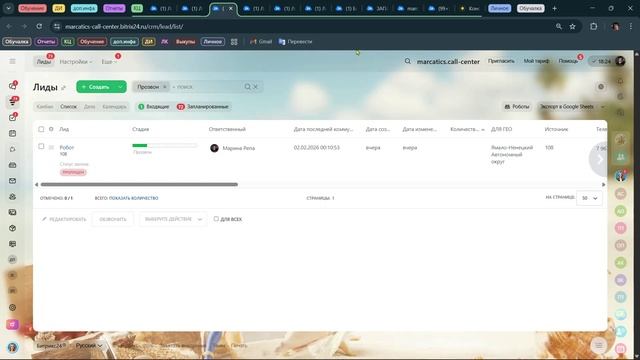Open the chat menu button bottom right
The width and height of the screenshot is (640, 360).
[x=599, y=346]
